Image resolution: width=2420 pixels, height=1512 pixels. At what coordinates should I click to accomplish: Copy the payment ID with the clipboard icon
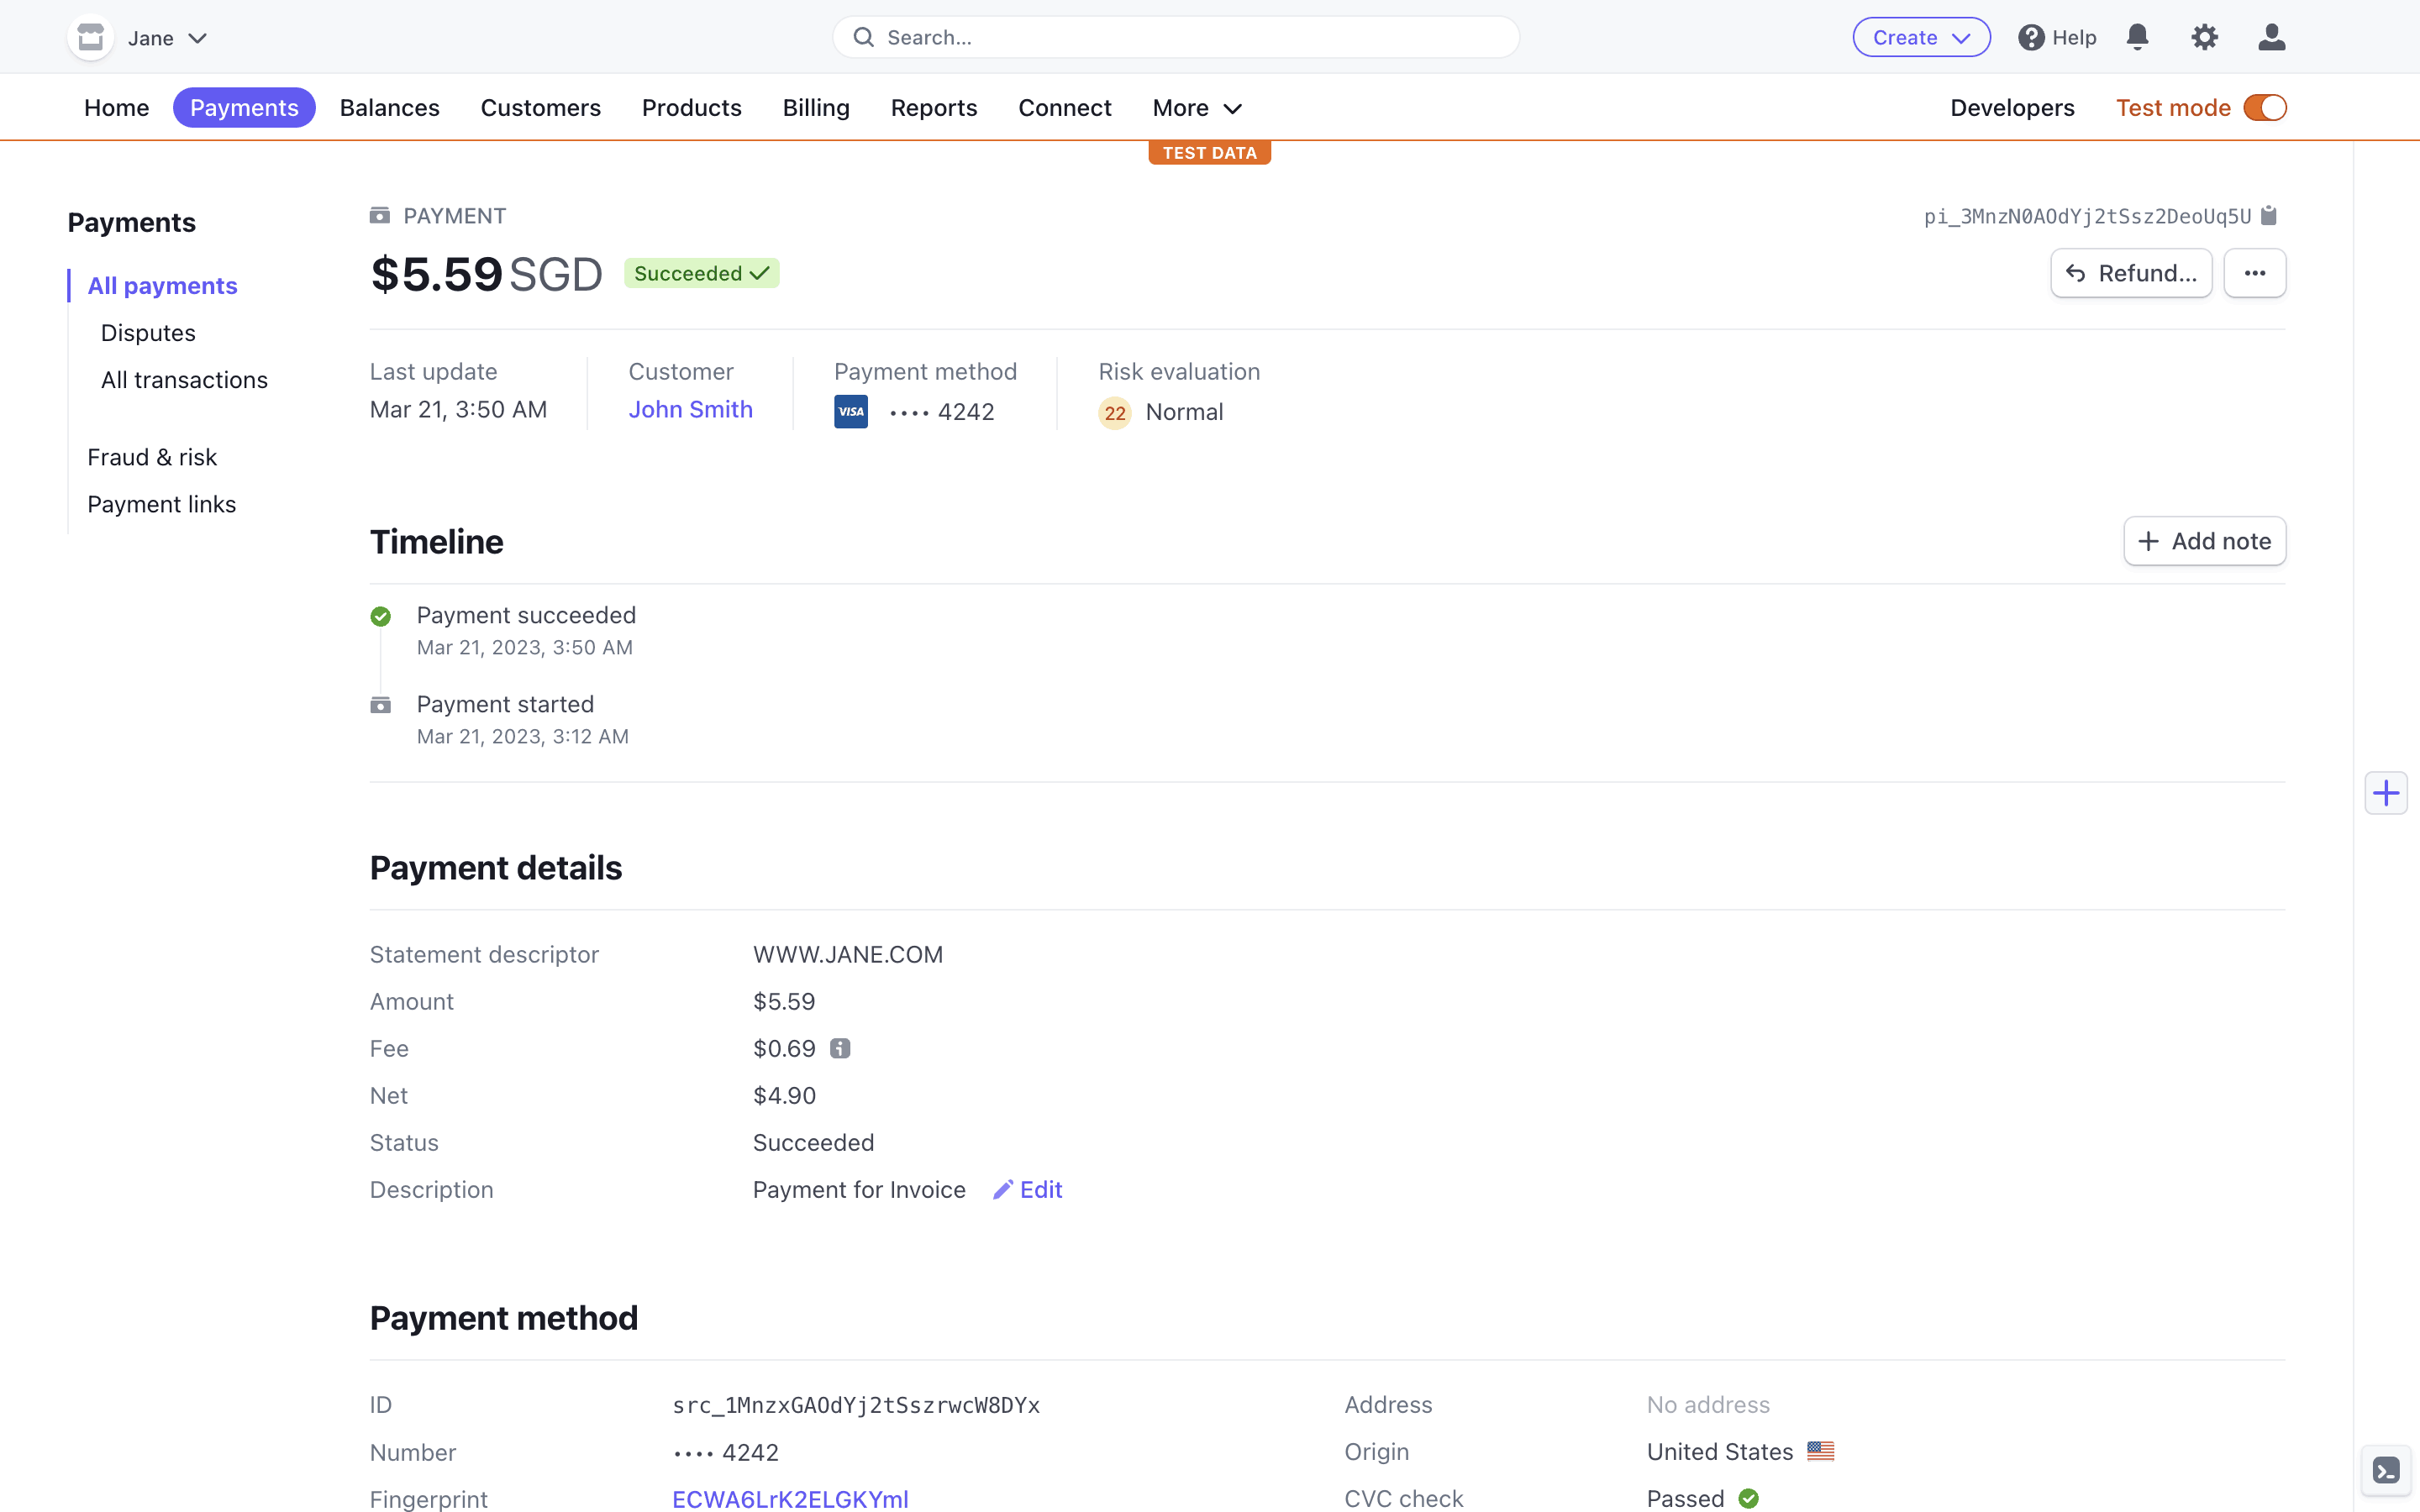(2269, 216)
